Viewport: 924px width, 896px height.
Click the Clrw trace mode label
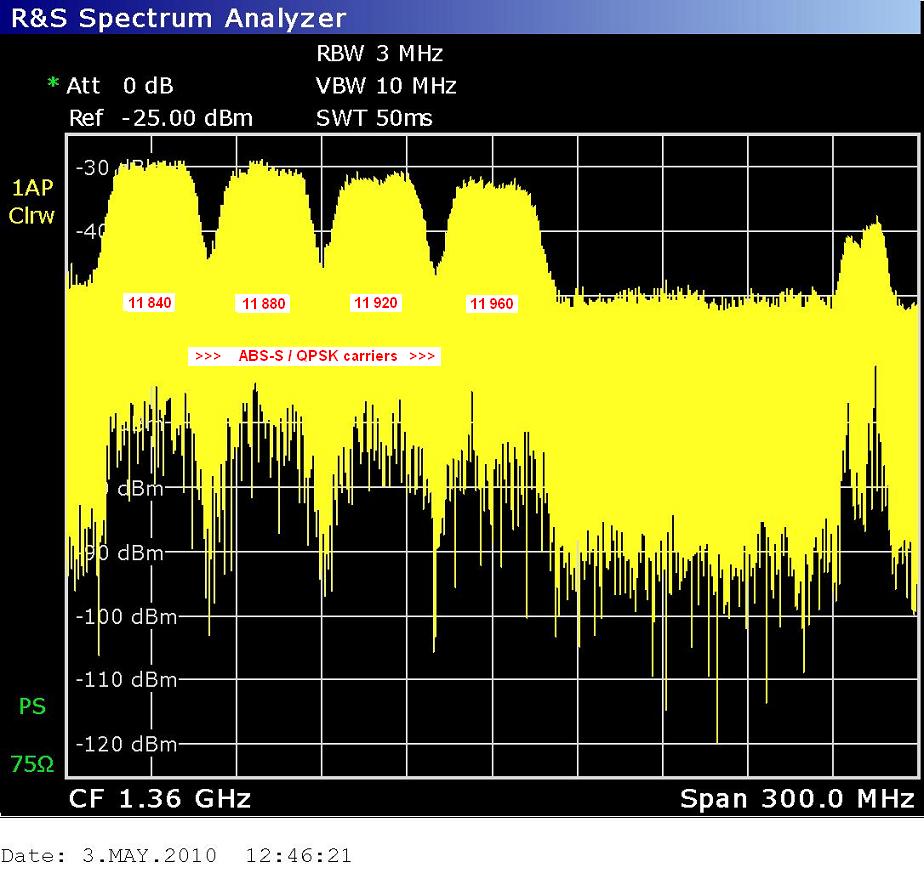32,216
